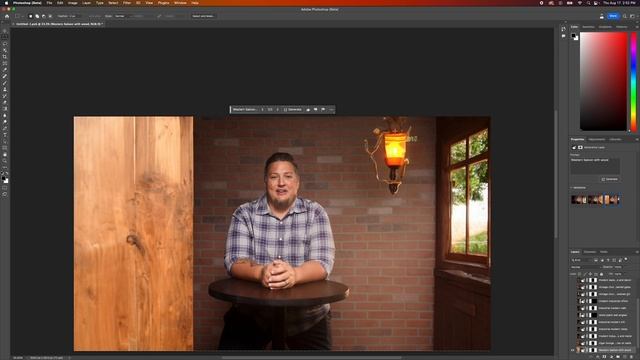
Task: Select the Horizontal Type tool
Action: 5,134
